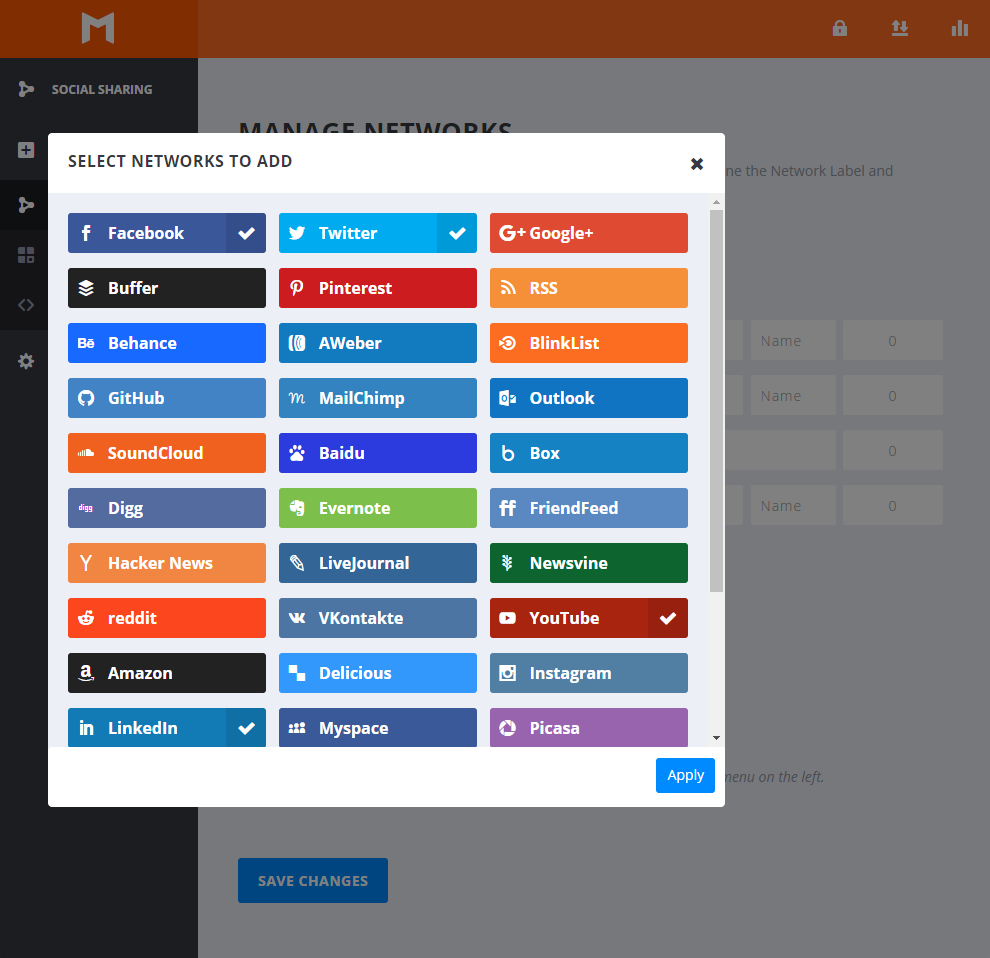
Task: Click the grid layout sidebar icon
Action: (x=26, y=255)
